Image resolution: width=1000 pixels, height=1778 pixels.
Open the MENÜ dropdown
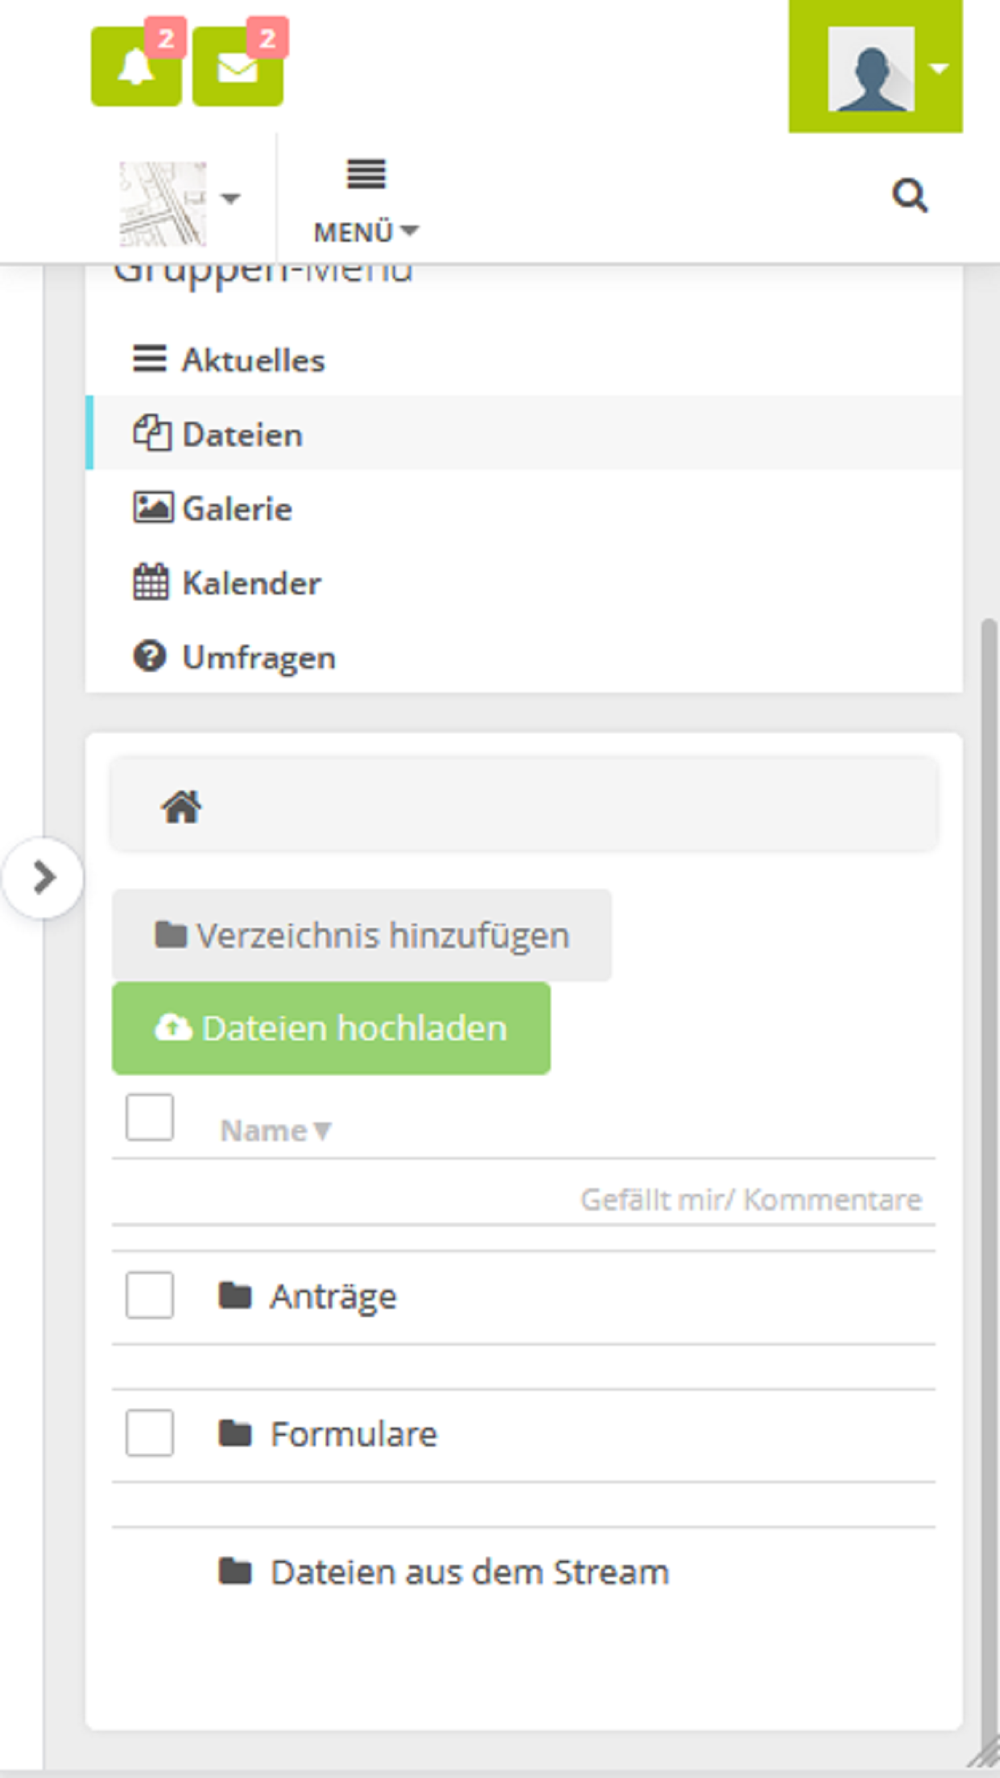tap(366, 203)
